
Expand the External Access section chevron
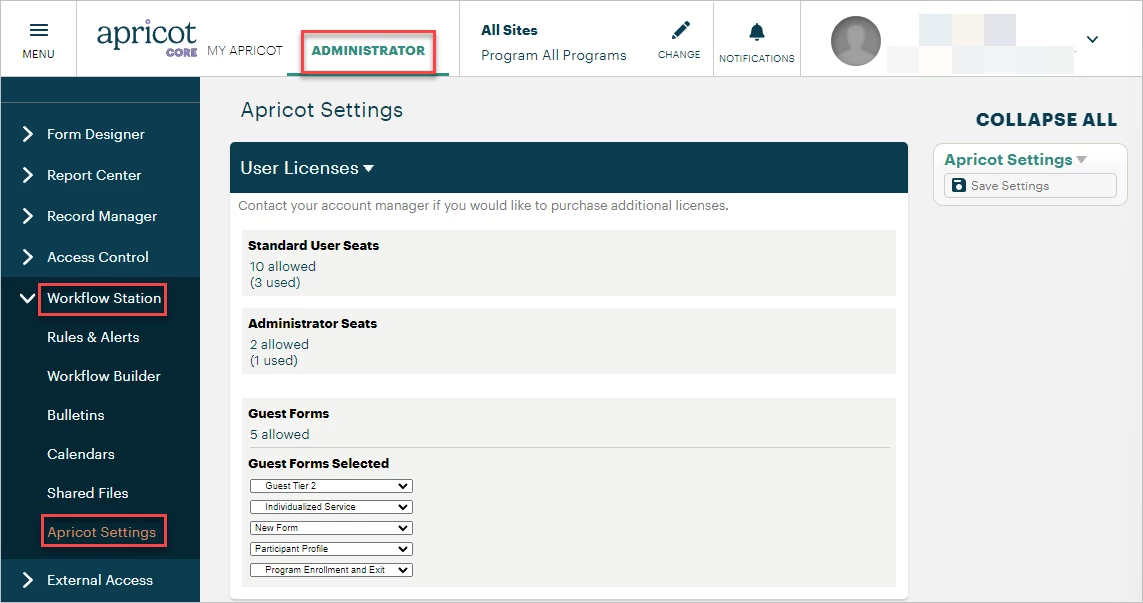click(28, 580)
